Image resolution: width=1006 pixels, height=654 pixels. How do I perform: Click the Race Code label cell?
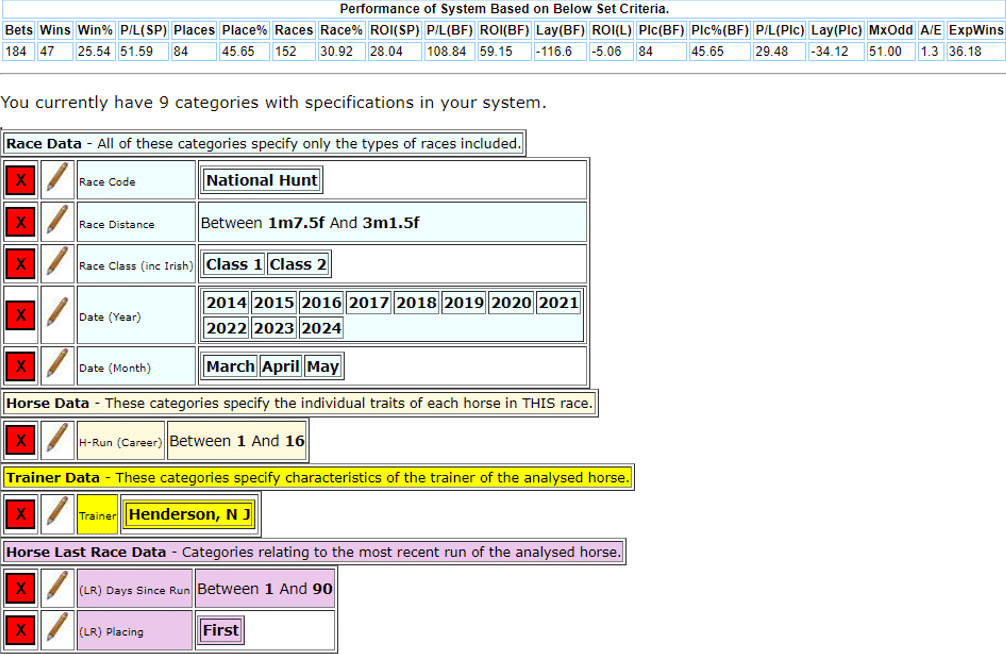click(x=136, y=180)
